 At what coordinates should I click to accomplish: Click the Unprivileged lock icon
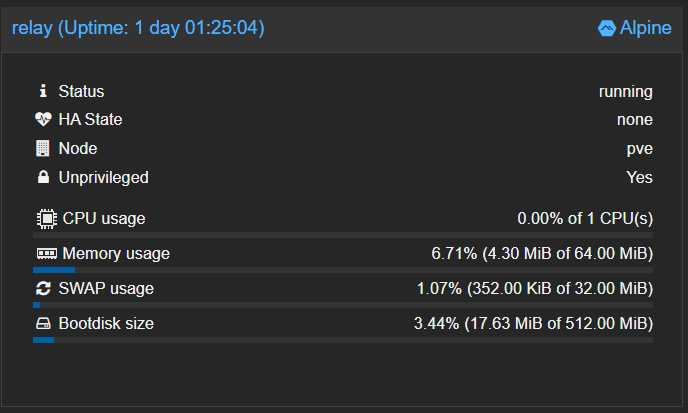point(43,177)
